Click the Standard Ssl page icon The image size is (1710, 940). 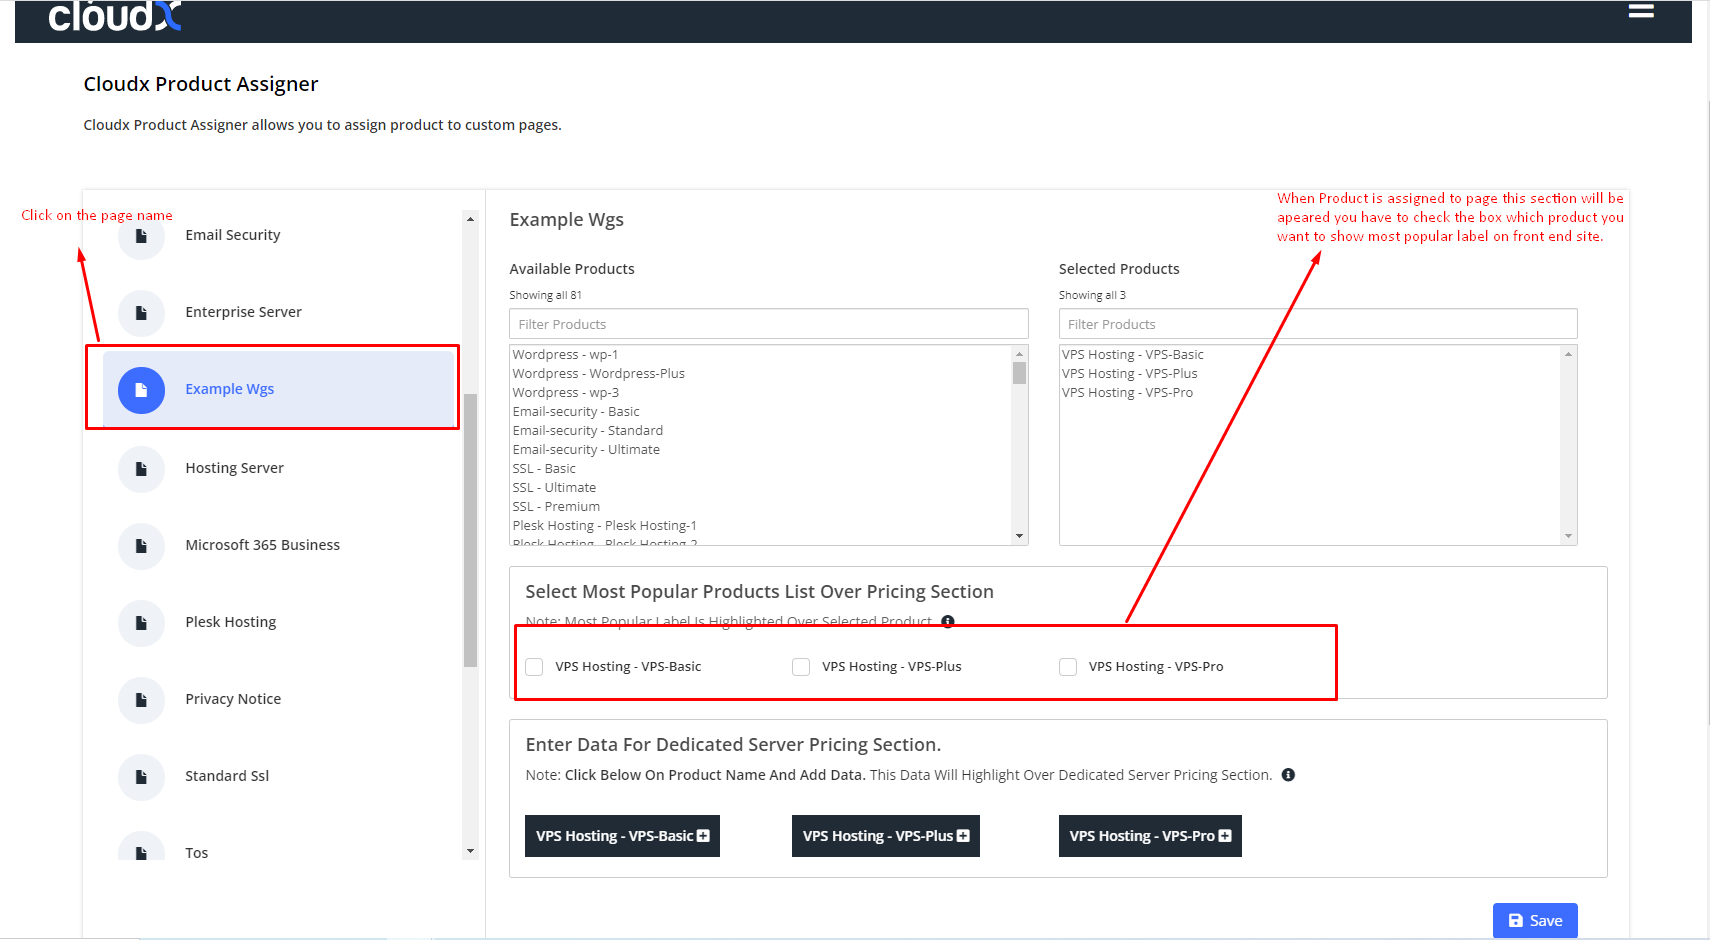[x=141, y=777]
